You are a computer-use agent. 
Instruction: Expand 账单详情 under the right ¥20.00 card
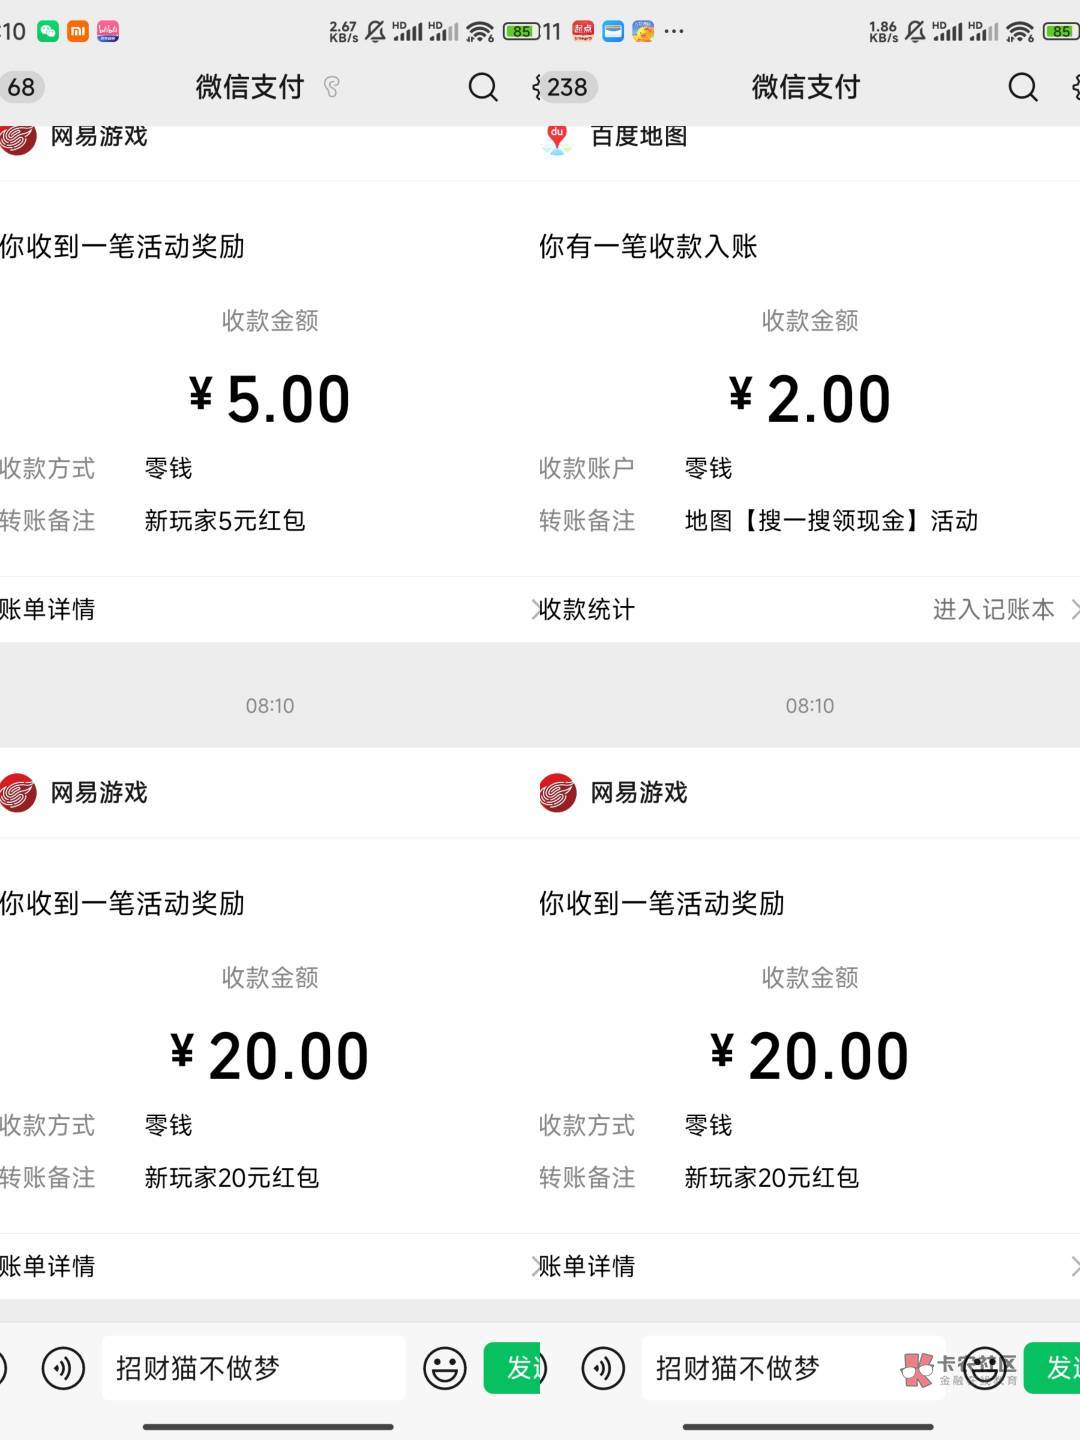(588, 1266)
